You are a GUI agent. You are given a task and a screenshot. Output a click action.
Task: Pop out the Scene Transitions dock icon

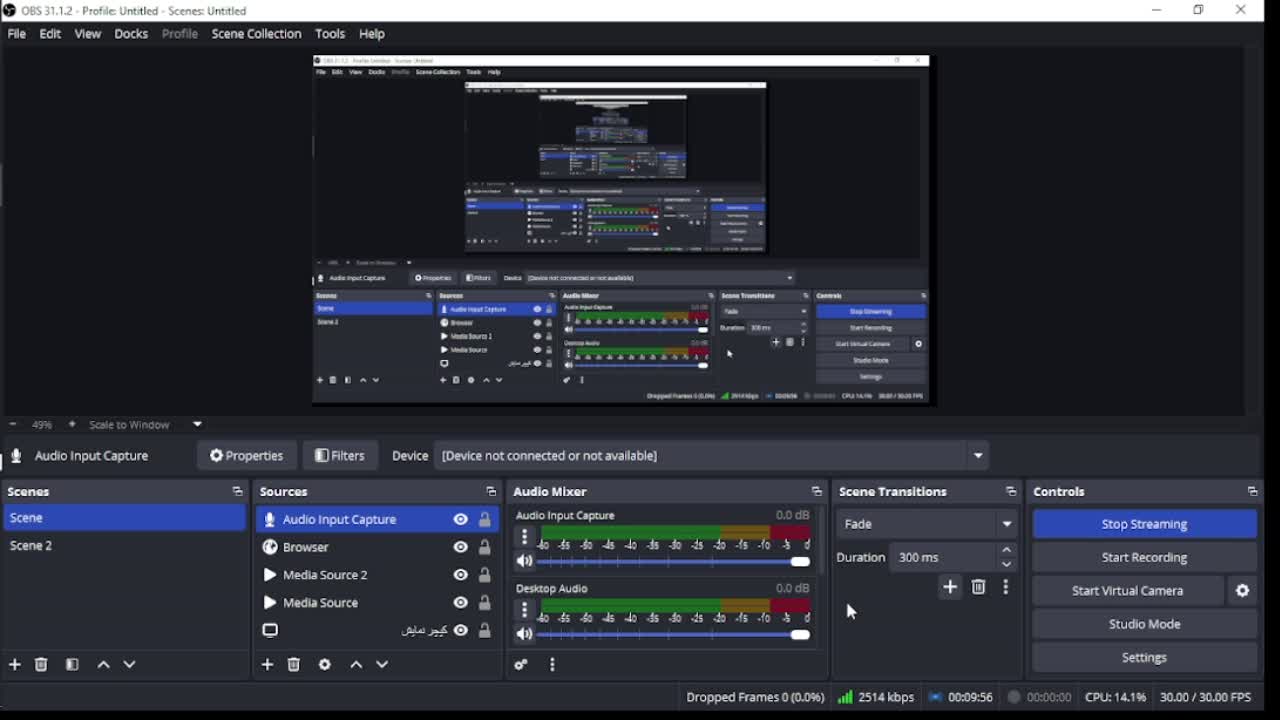click(1011, 492)
